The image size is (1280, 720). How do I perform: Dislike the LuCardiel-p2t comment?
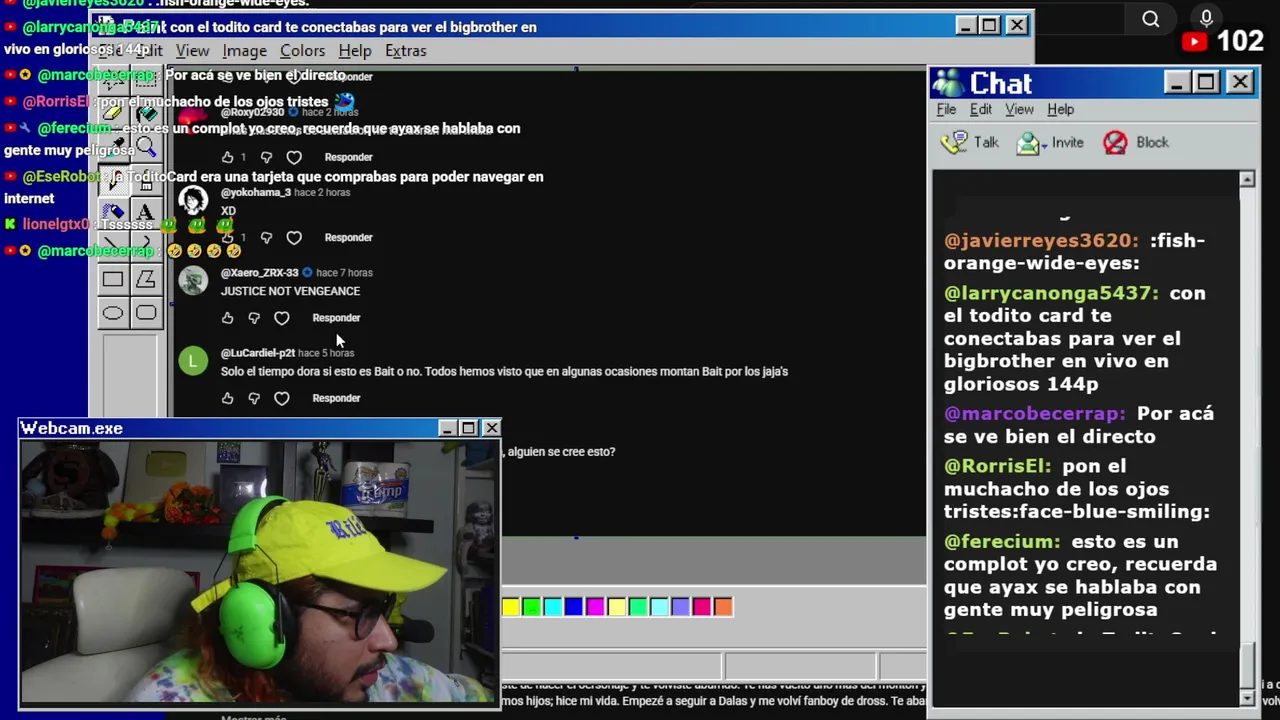(x=254, y=398)
